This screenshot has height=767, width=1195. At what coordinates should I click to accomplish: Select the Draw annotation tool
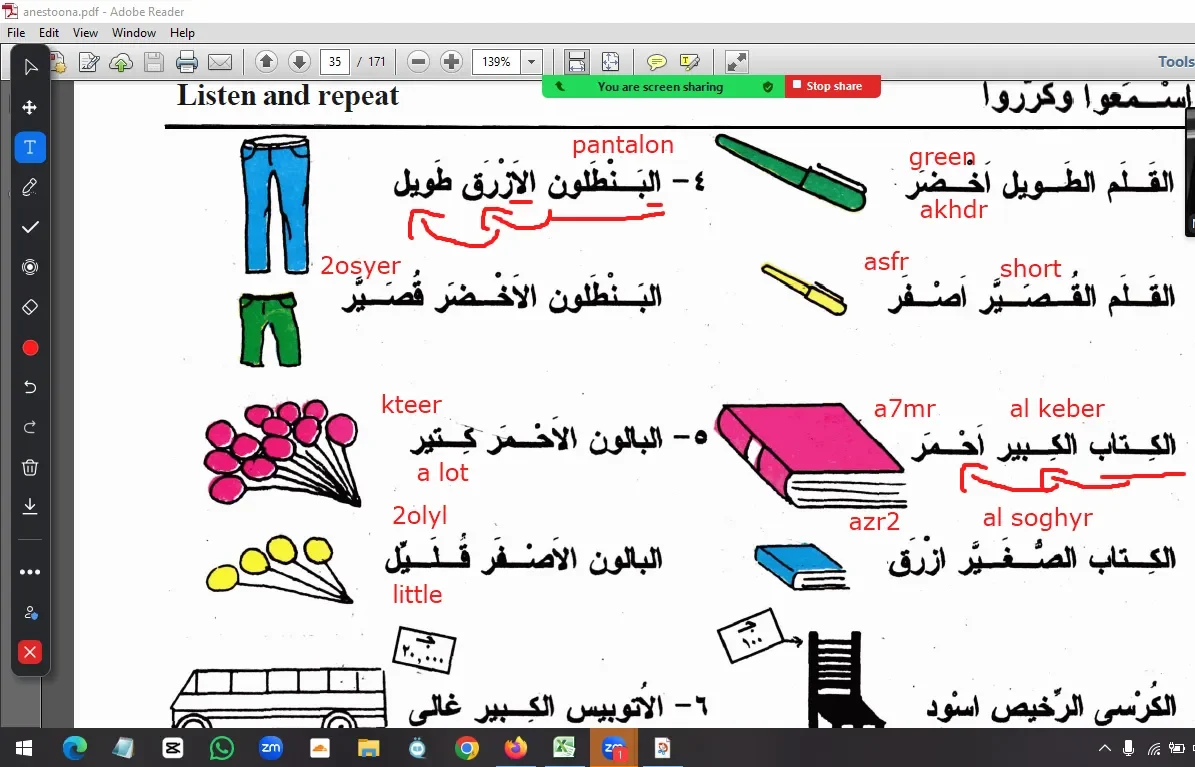(30, 187)
